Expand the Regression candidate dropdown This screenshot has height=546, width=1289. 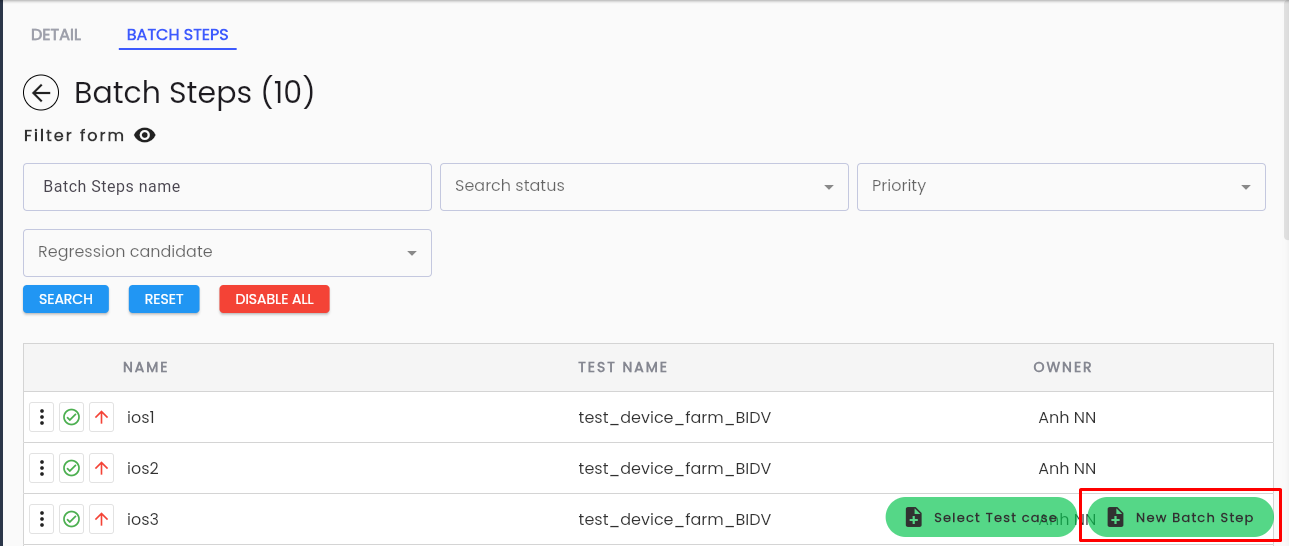pyautogui.click(x=227, y=253)
